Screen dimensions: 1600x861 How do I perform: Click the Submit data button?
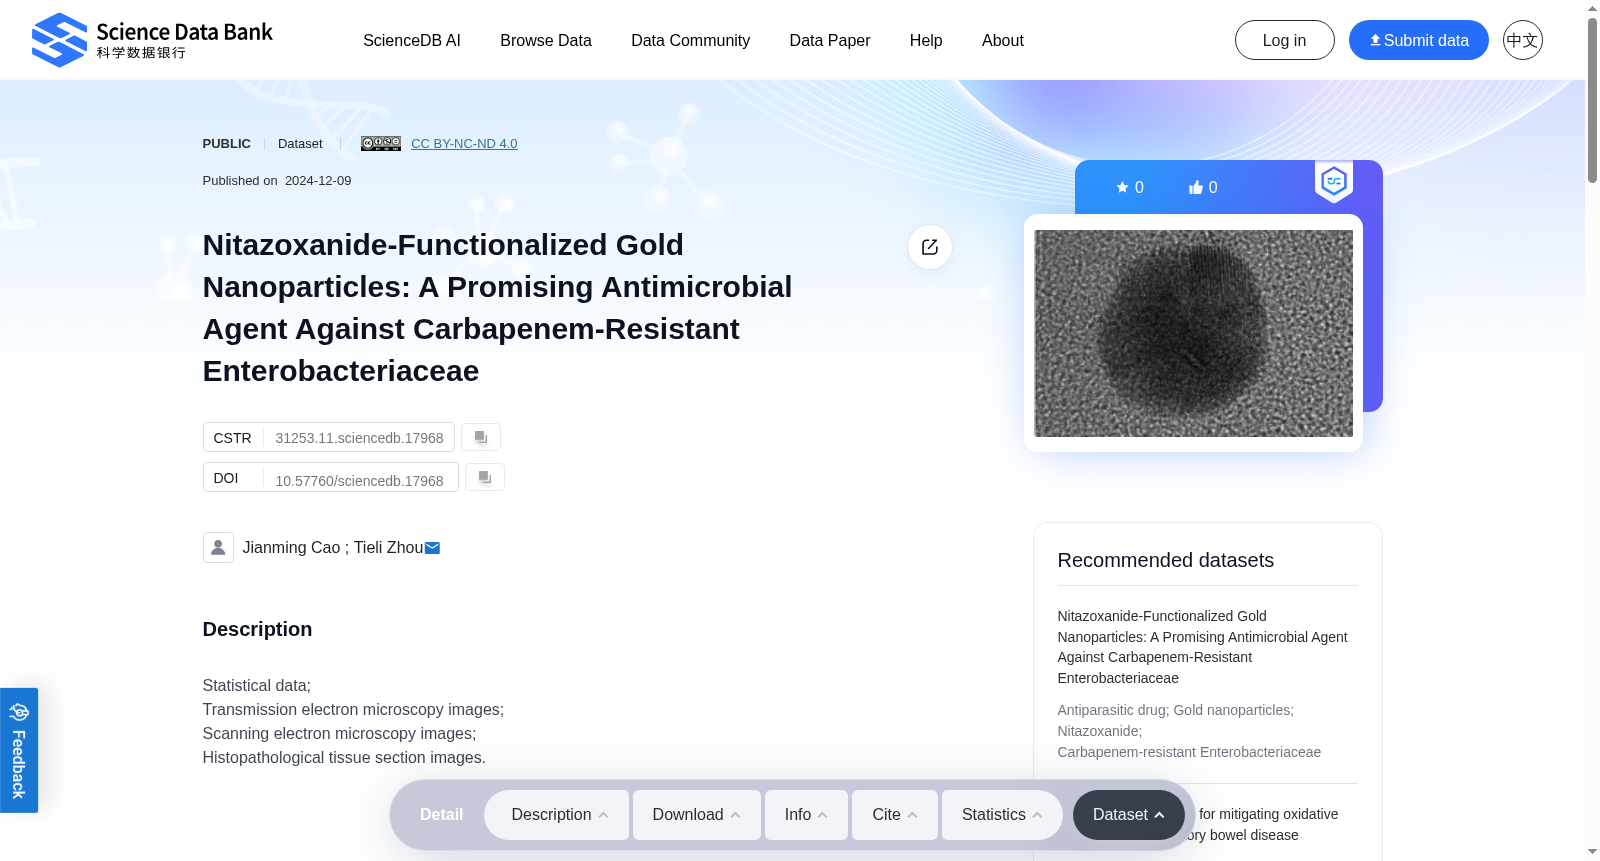tap(1419, 40)
